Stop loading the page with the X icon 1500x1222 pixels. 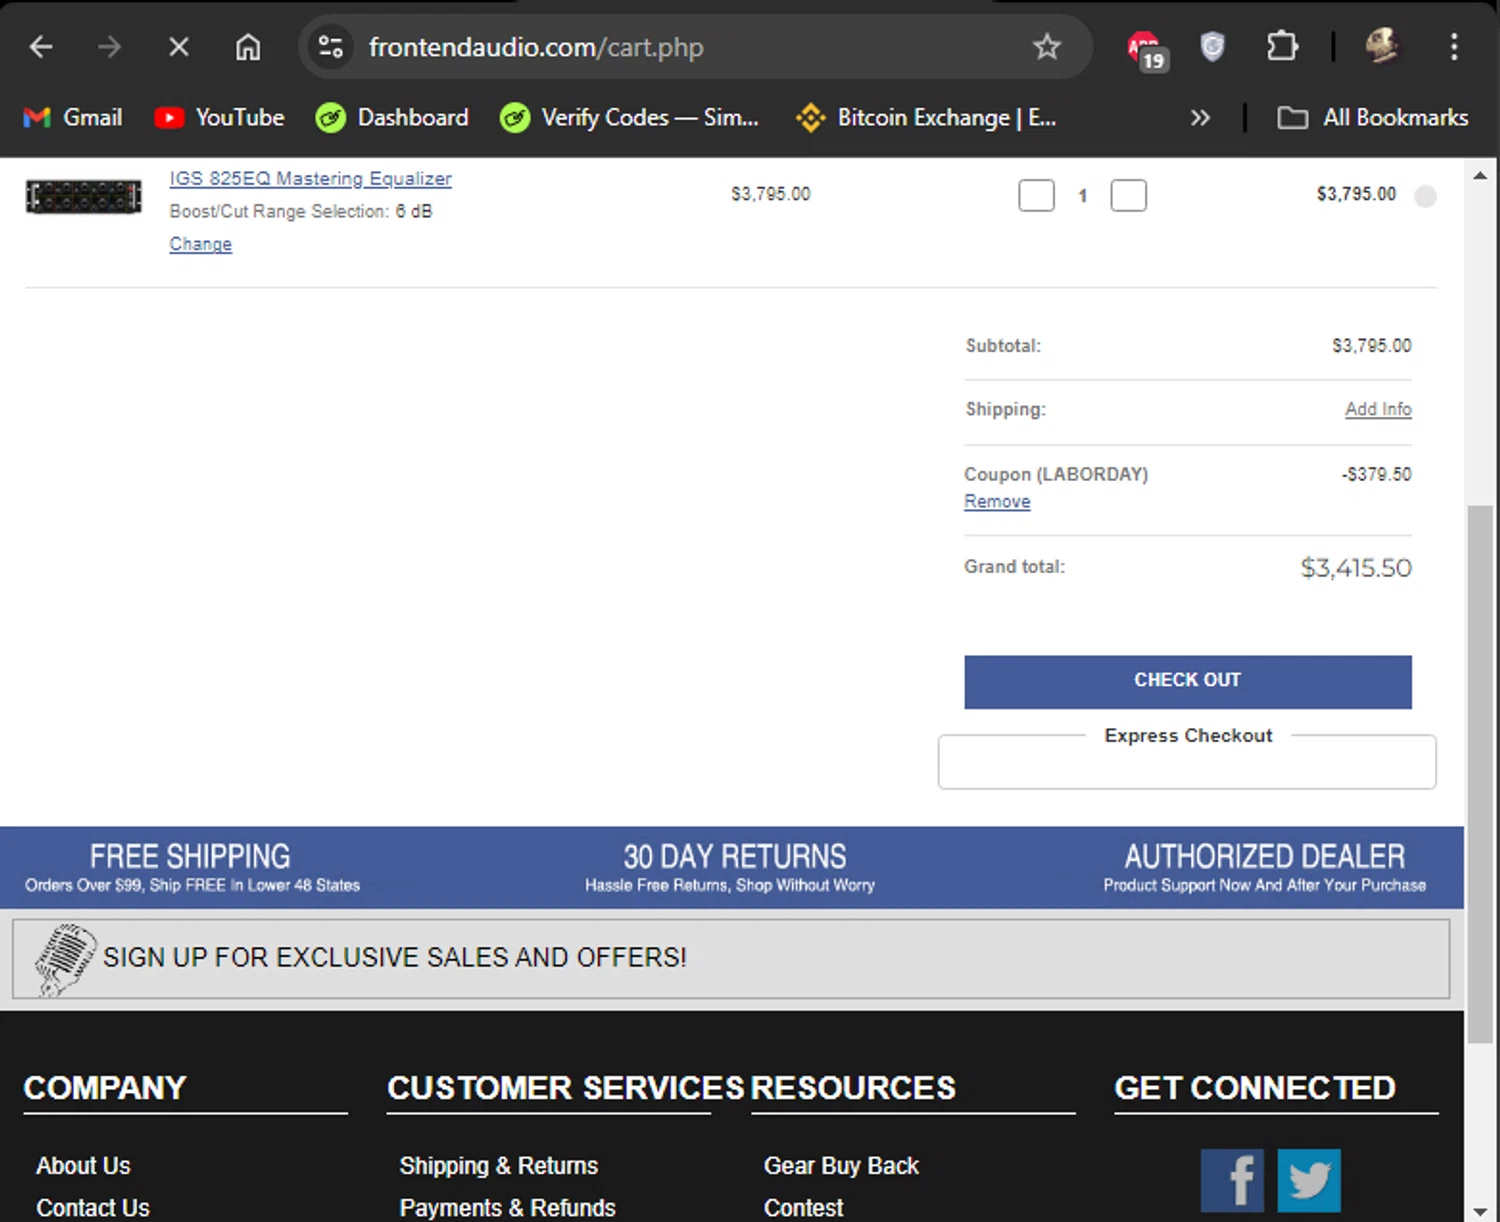tap(179, 47)
